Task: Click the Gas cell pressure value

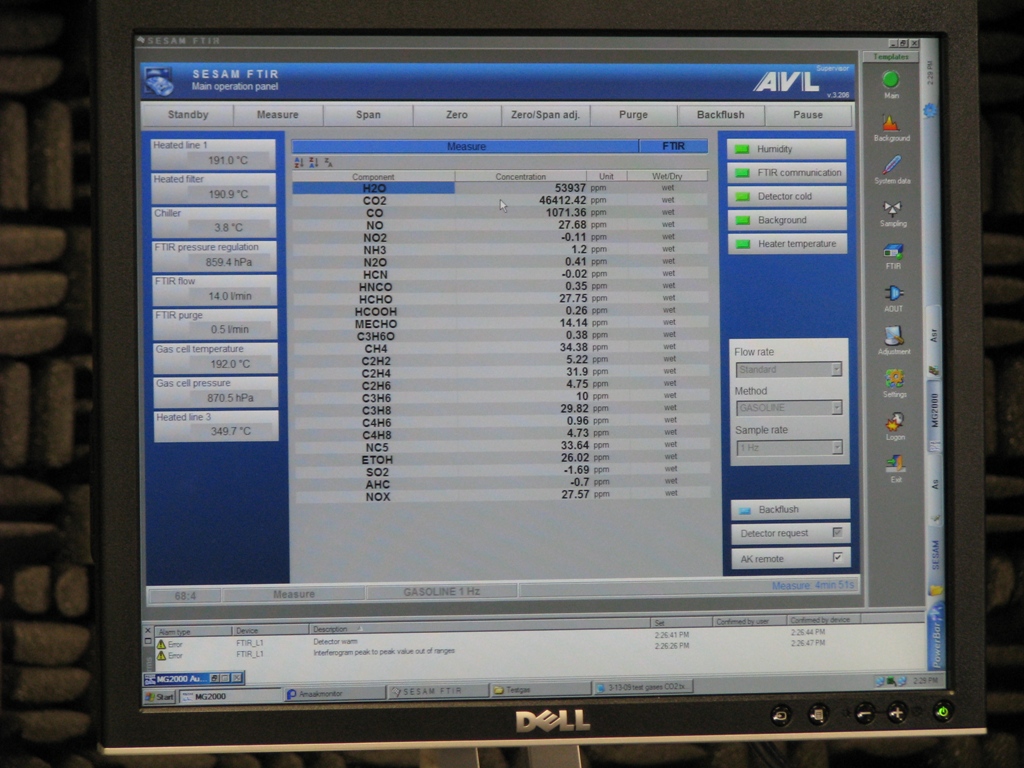Action: (x=230, y=398)
